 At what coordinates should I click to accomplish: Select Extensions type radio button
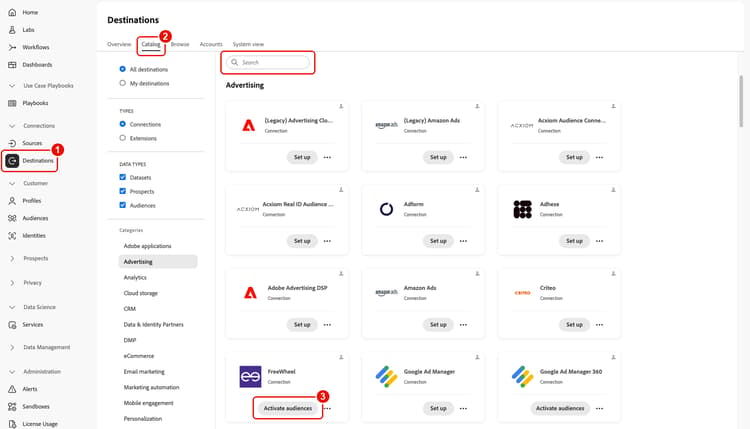[122, 138]
